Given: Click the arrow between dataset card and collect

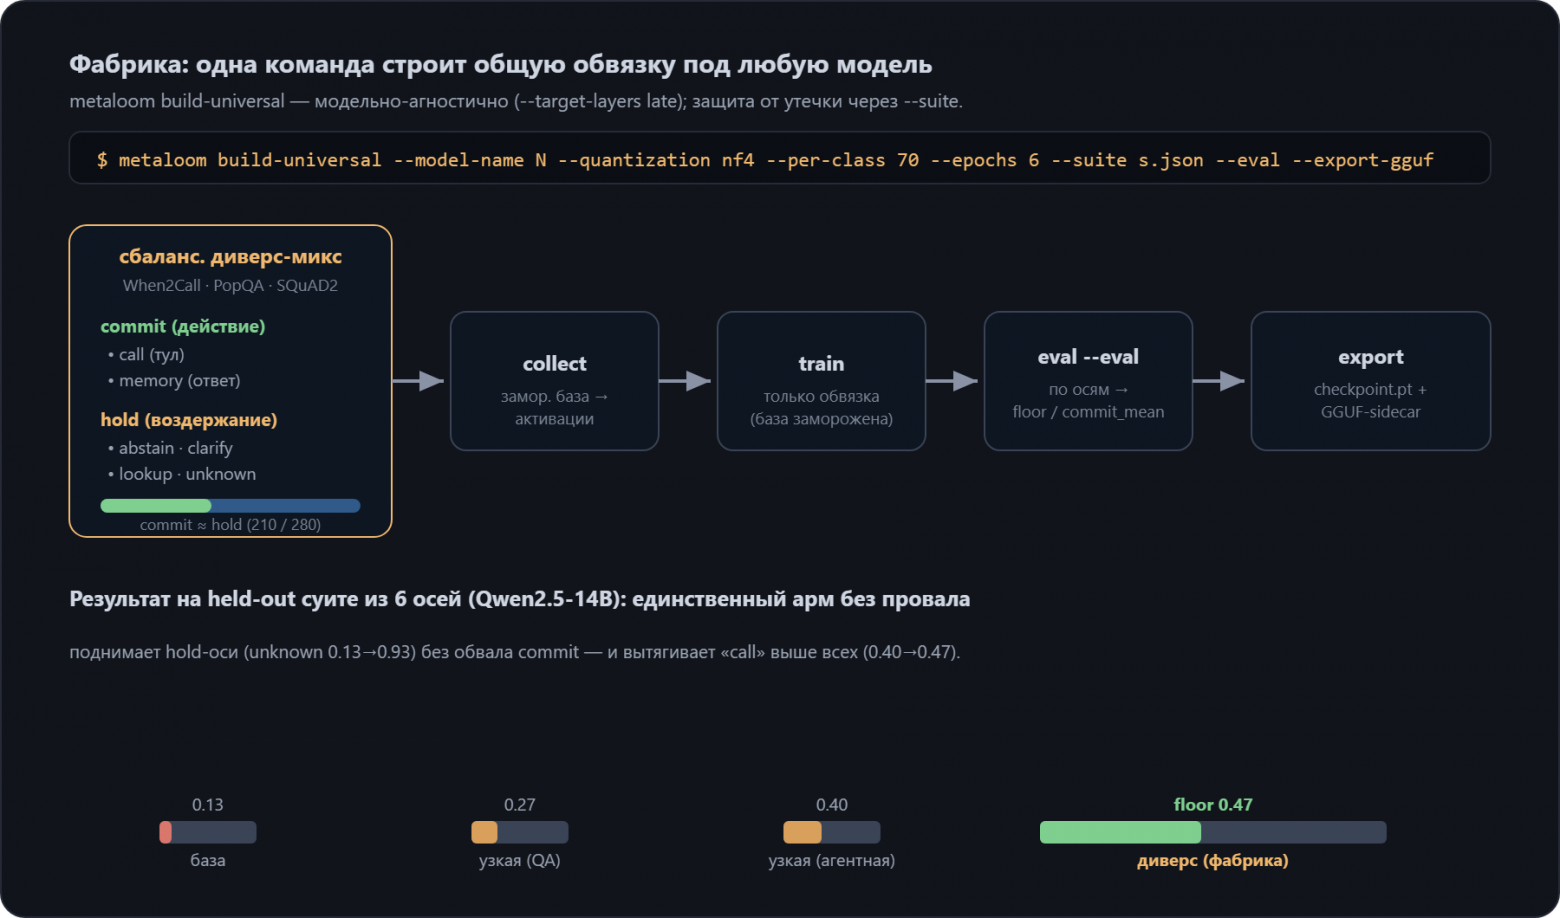Looking at the screenshot, I should tap(418, 381).
